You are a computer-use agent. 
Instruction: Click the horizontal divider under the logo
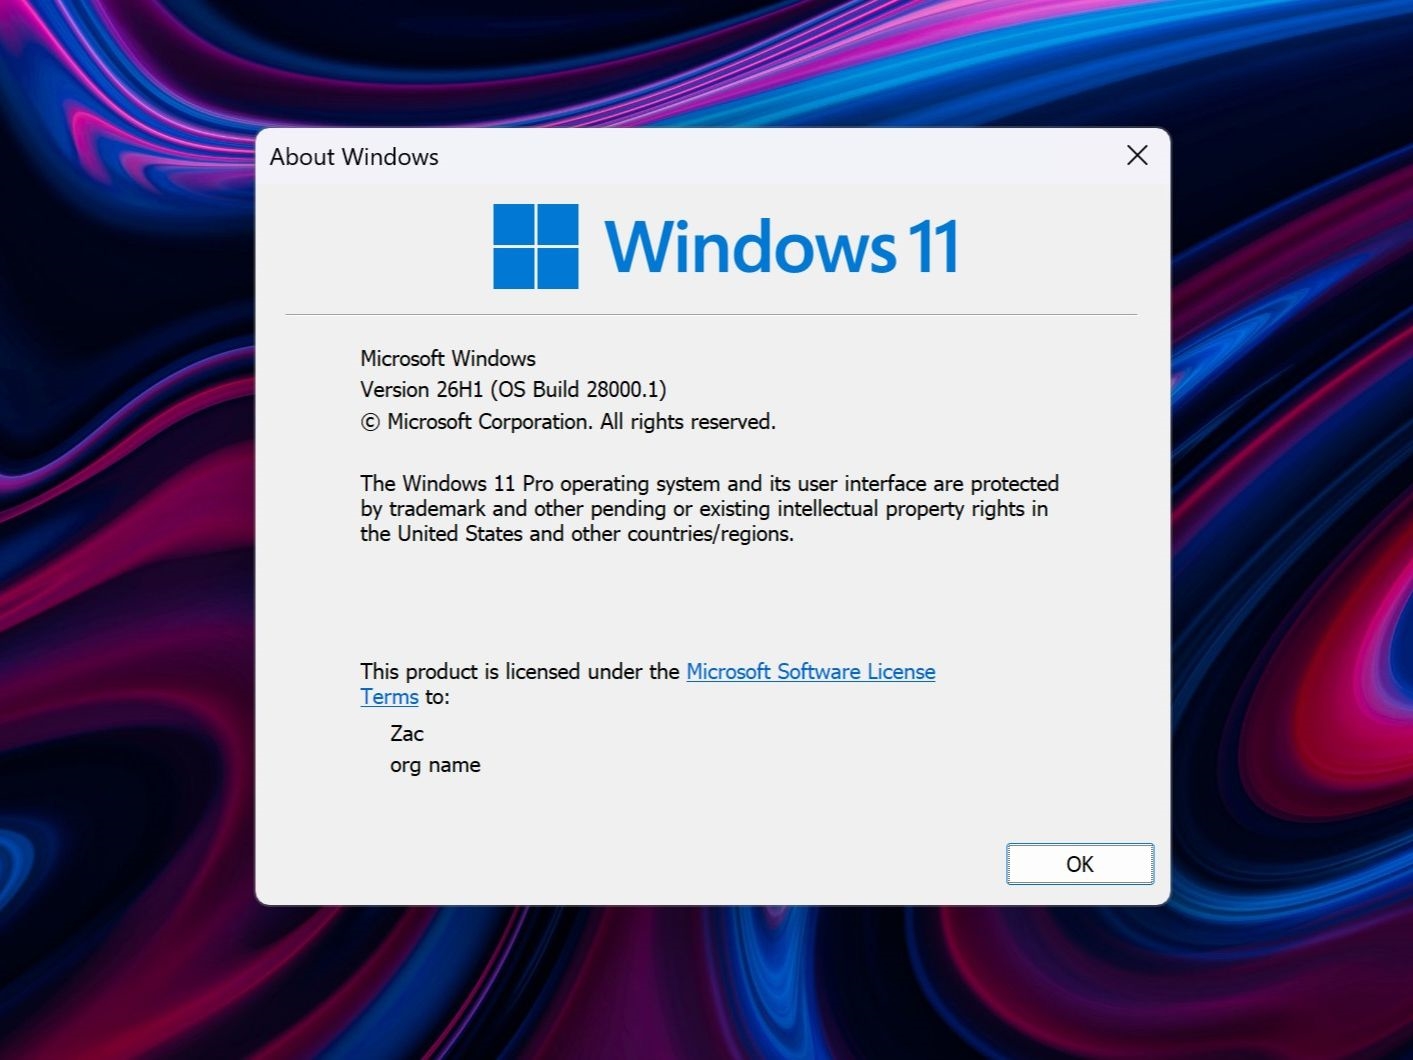coord(711,314)
